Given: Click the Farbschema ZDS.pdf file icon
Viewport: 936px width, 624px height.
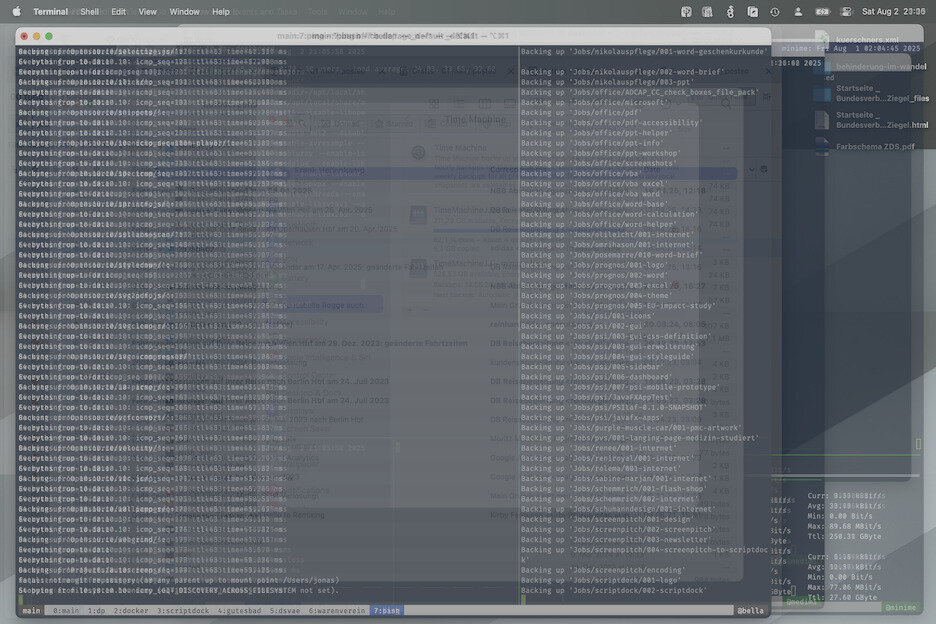Looking at the screenshot, I should pyautogui.click(x=821, y=146).
